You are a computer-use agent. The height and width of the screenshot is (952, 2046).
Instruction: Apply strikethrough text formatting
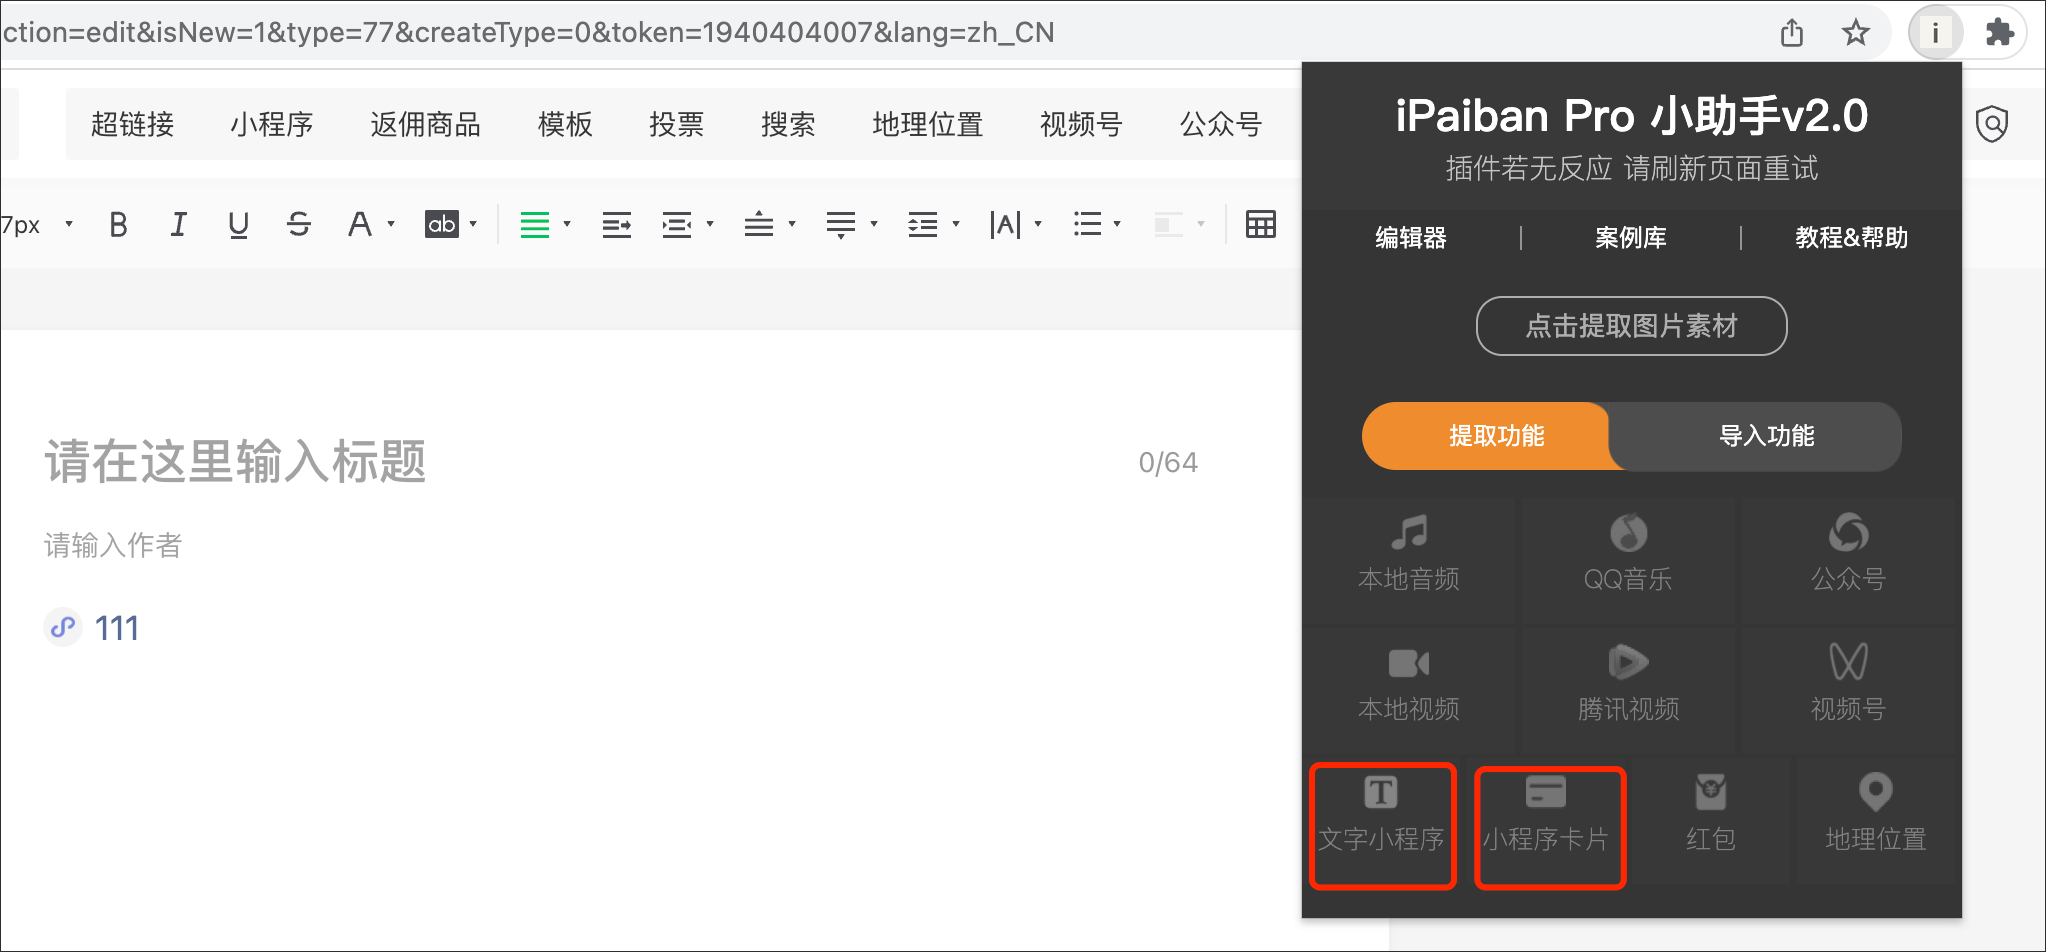tap(298, 225)
